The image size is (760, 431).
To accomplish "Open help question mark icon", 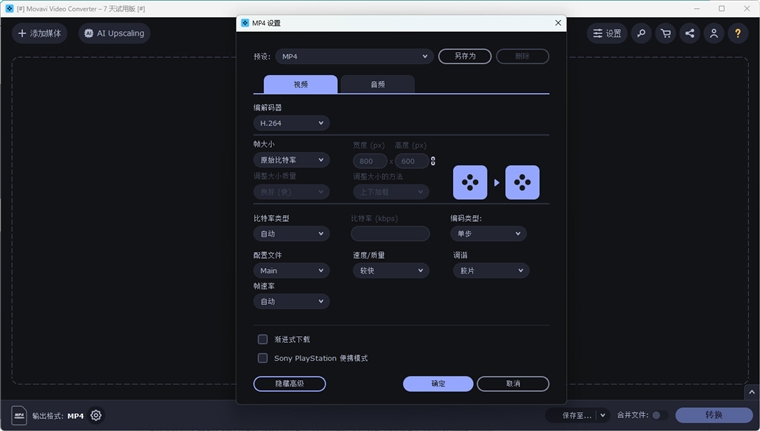I will [x=738, y=33].
